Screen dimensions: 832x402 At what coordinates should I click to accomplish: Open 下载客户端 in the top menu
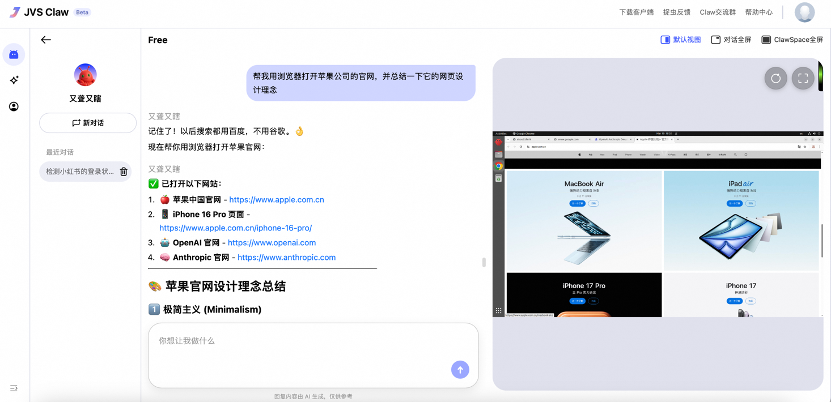639,13
